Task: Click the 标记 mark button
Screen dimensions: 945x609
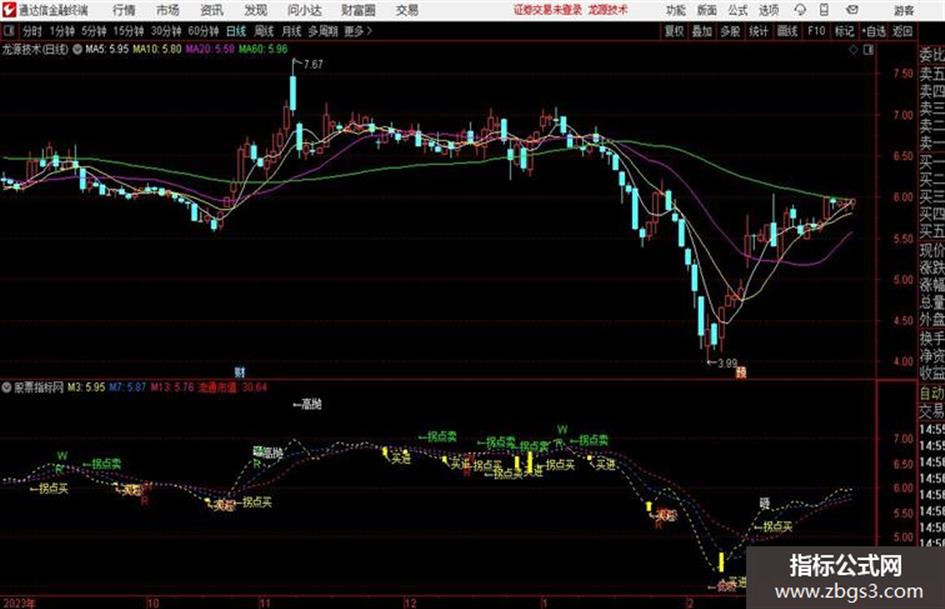Action: [844, 31]
